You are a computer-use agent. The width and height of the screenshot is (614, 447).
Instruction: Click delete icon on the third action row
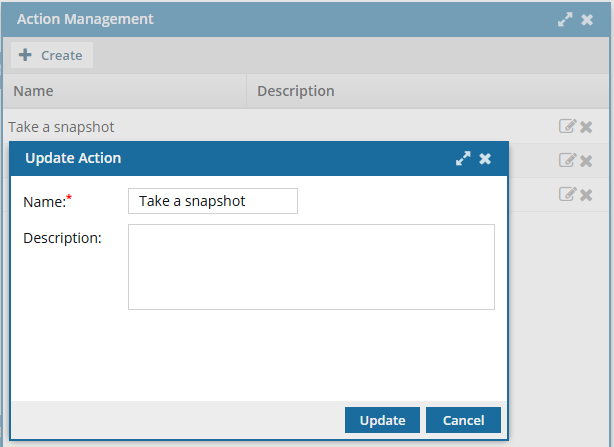[x=587, y=195]
